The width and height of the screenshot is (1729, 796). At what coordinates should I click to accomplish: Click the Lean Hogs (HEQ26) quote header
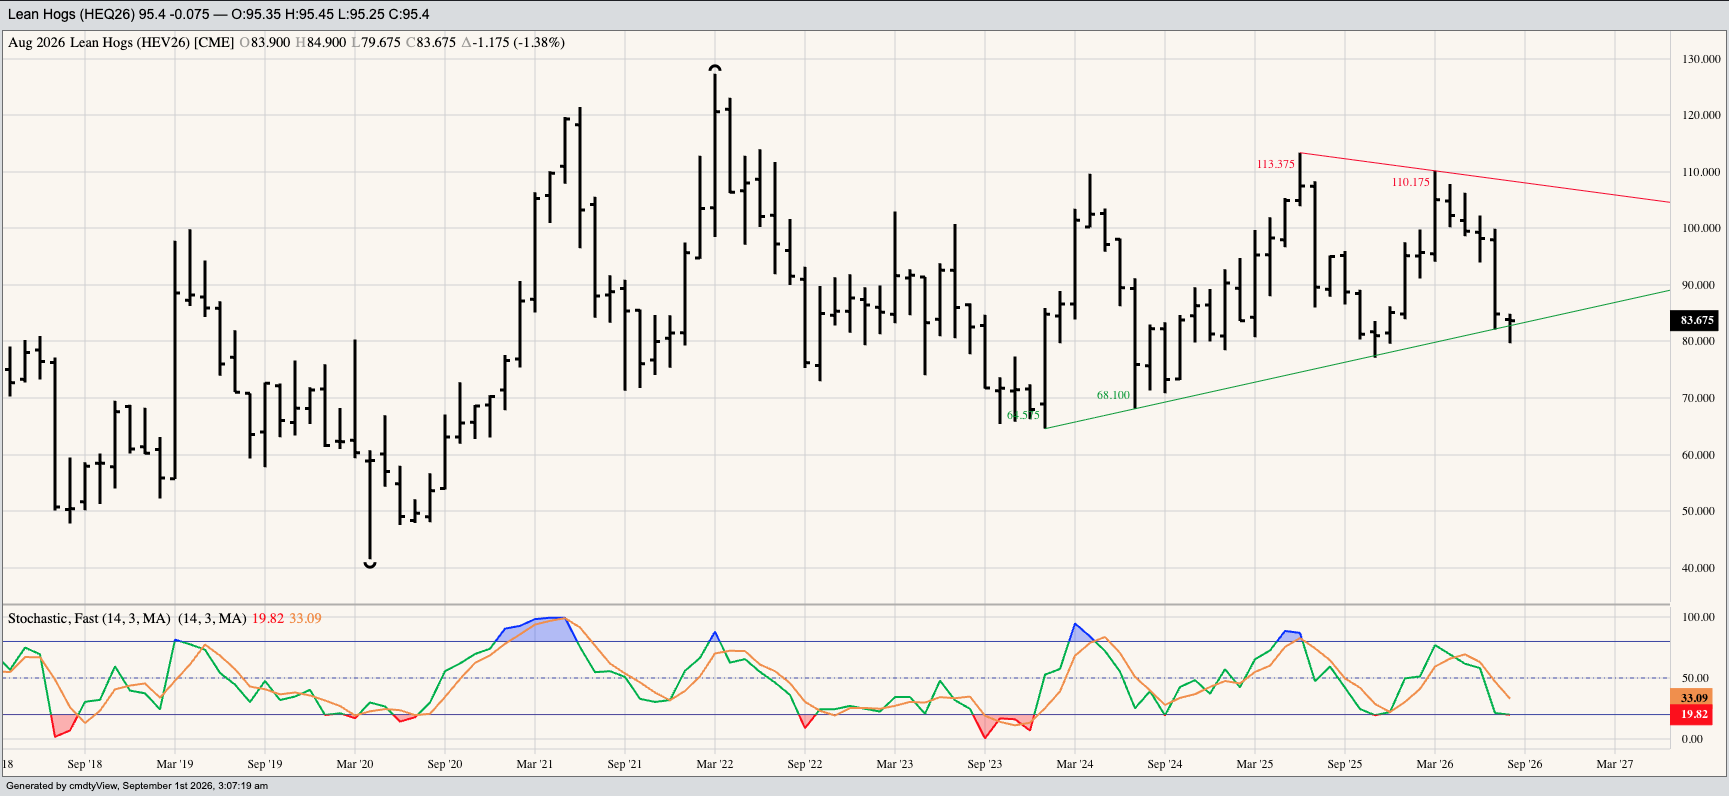pos(71,14)
